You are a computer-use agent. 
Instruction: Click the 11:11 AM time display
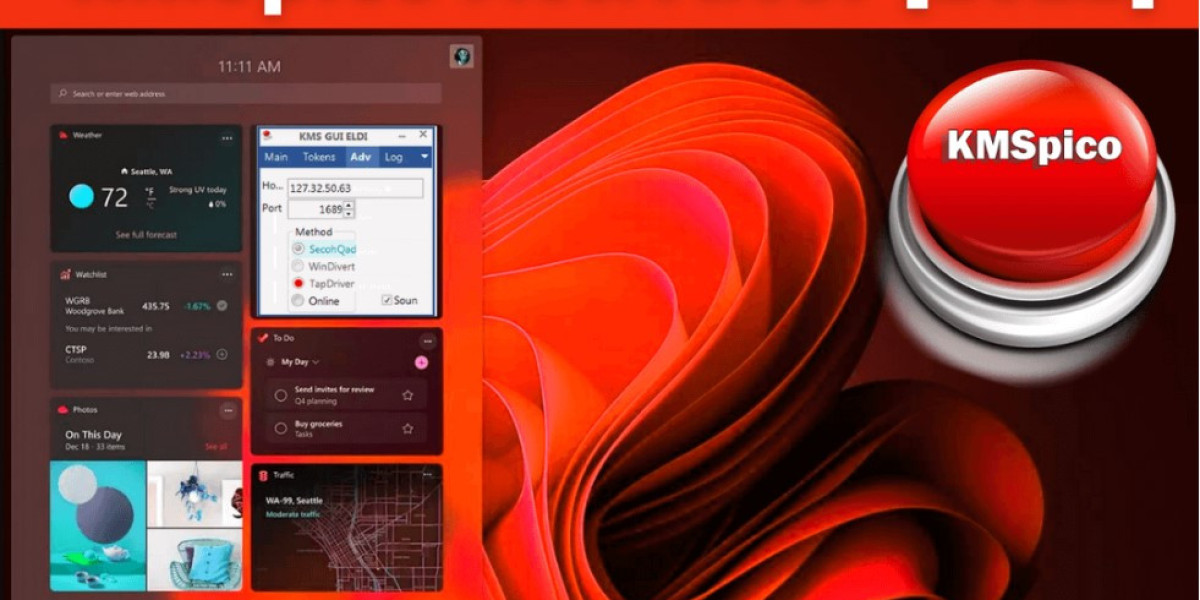tap(249, 67)
